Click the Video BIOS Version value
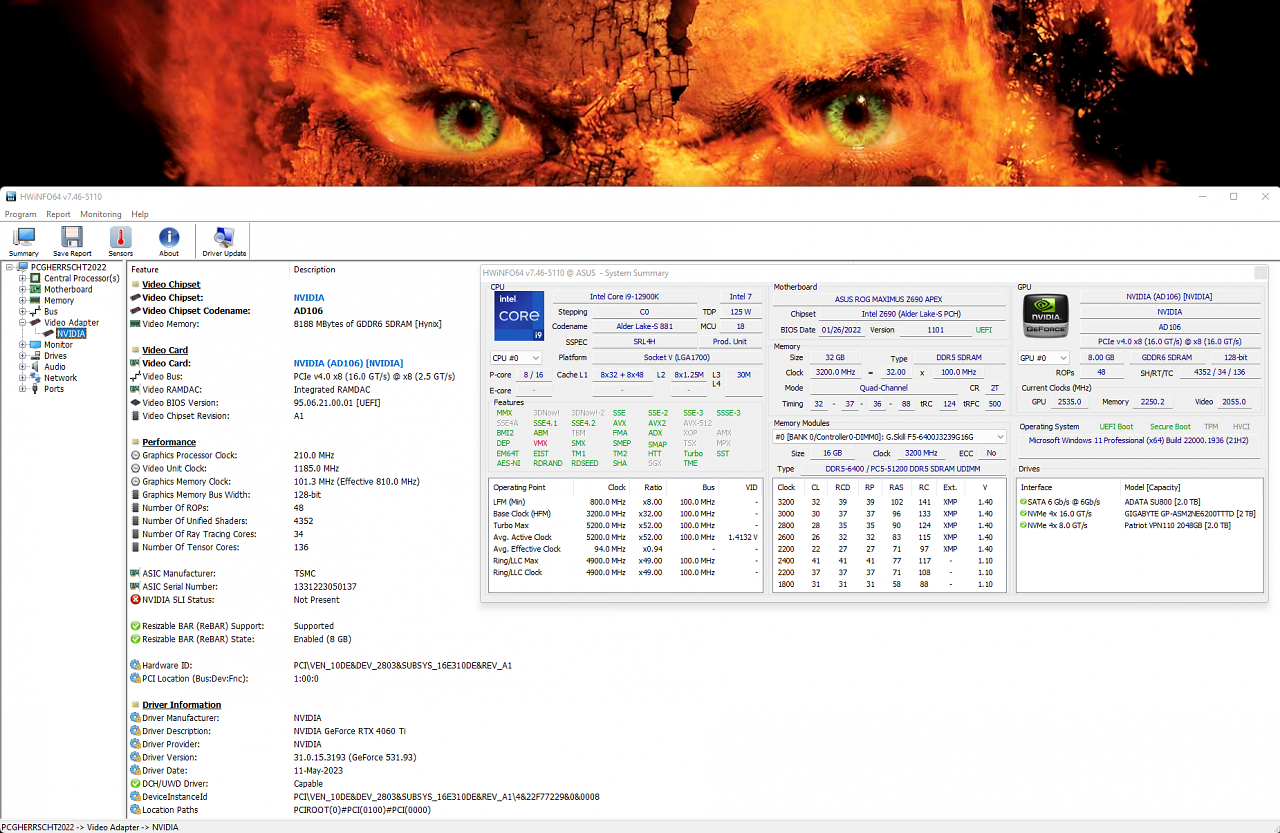Image resolution: width=1280 pixels, height=833 pixels. pos(337,402)
